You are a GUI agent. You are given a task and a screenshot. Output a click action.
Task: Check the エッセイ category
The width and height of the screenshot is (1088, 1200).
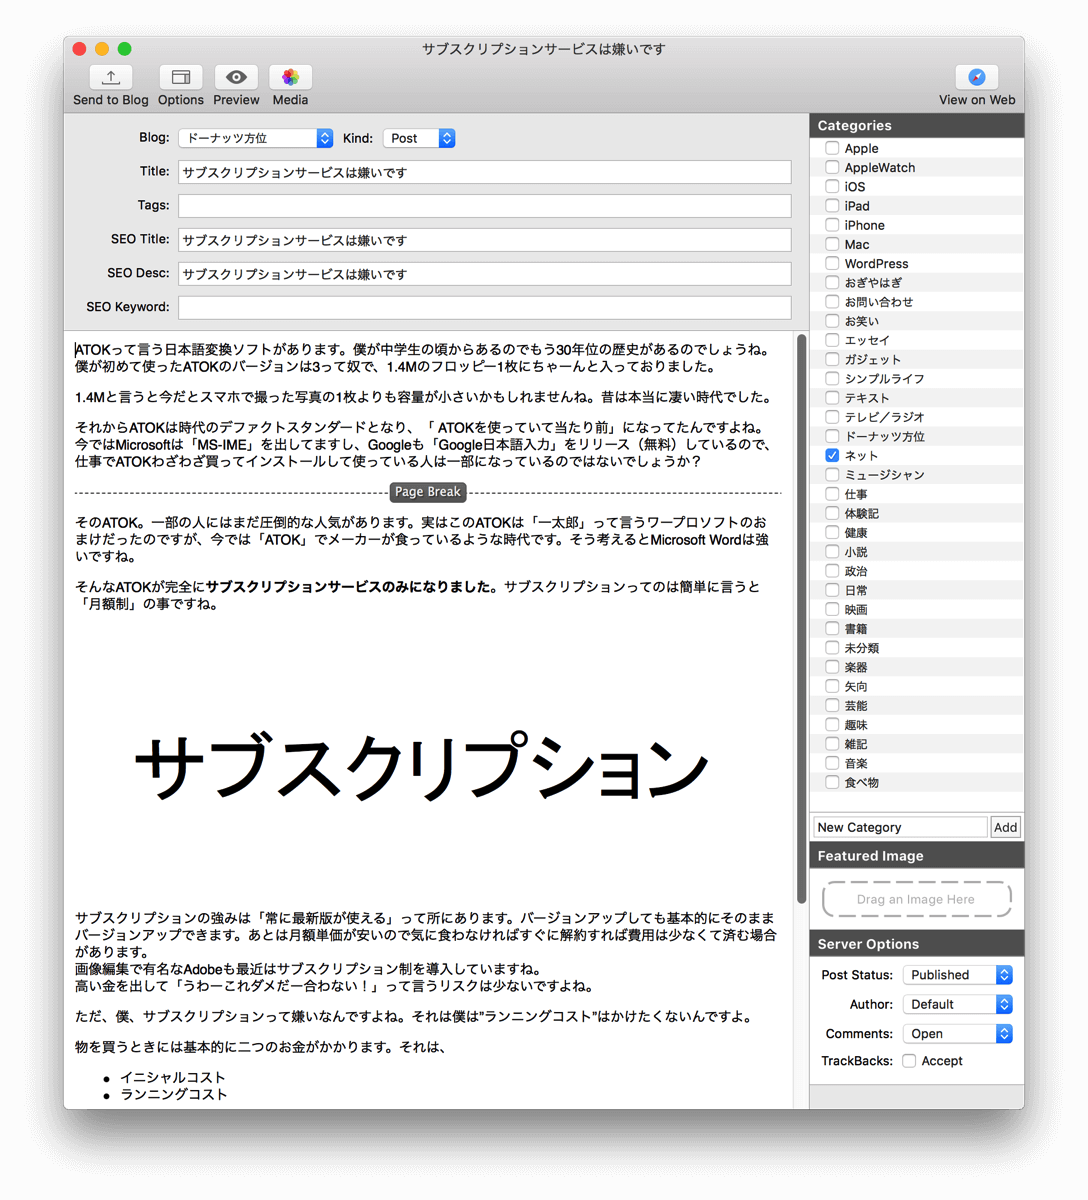[832, 340]
